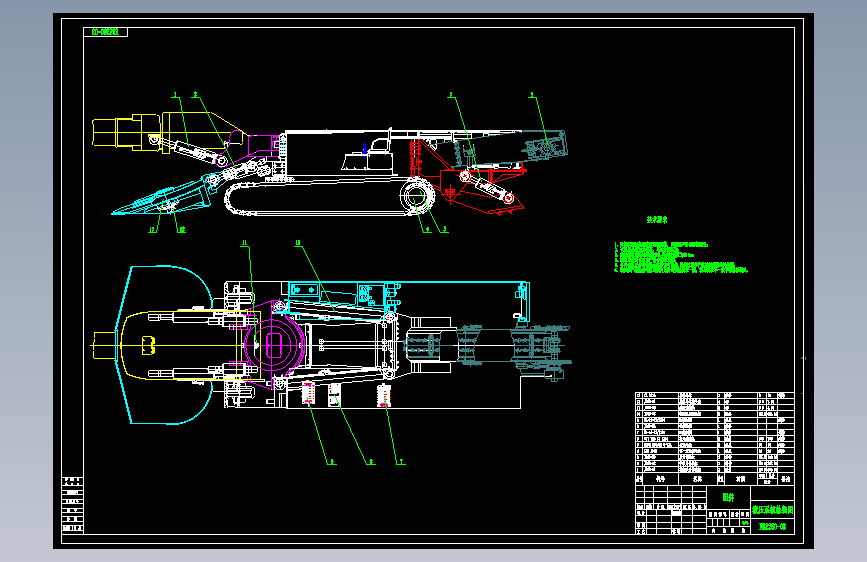Click the green drawing title in the title block
Image resolution: width=867 pixels, height=562 pixels.
coord(772,510)
